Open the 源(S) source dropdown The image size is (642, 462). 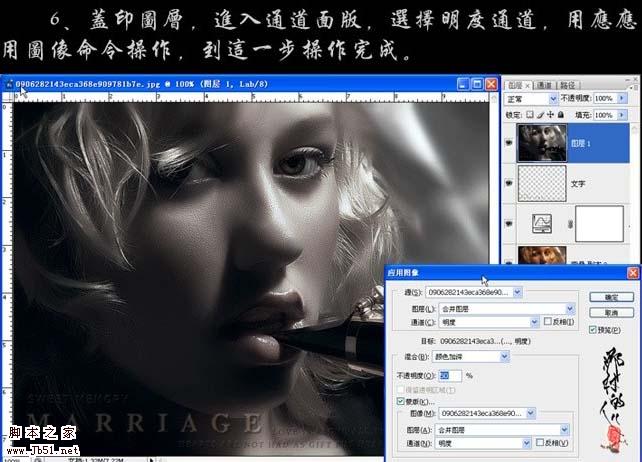click(x=517, y=292)
